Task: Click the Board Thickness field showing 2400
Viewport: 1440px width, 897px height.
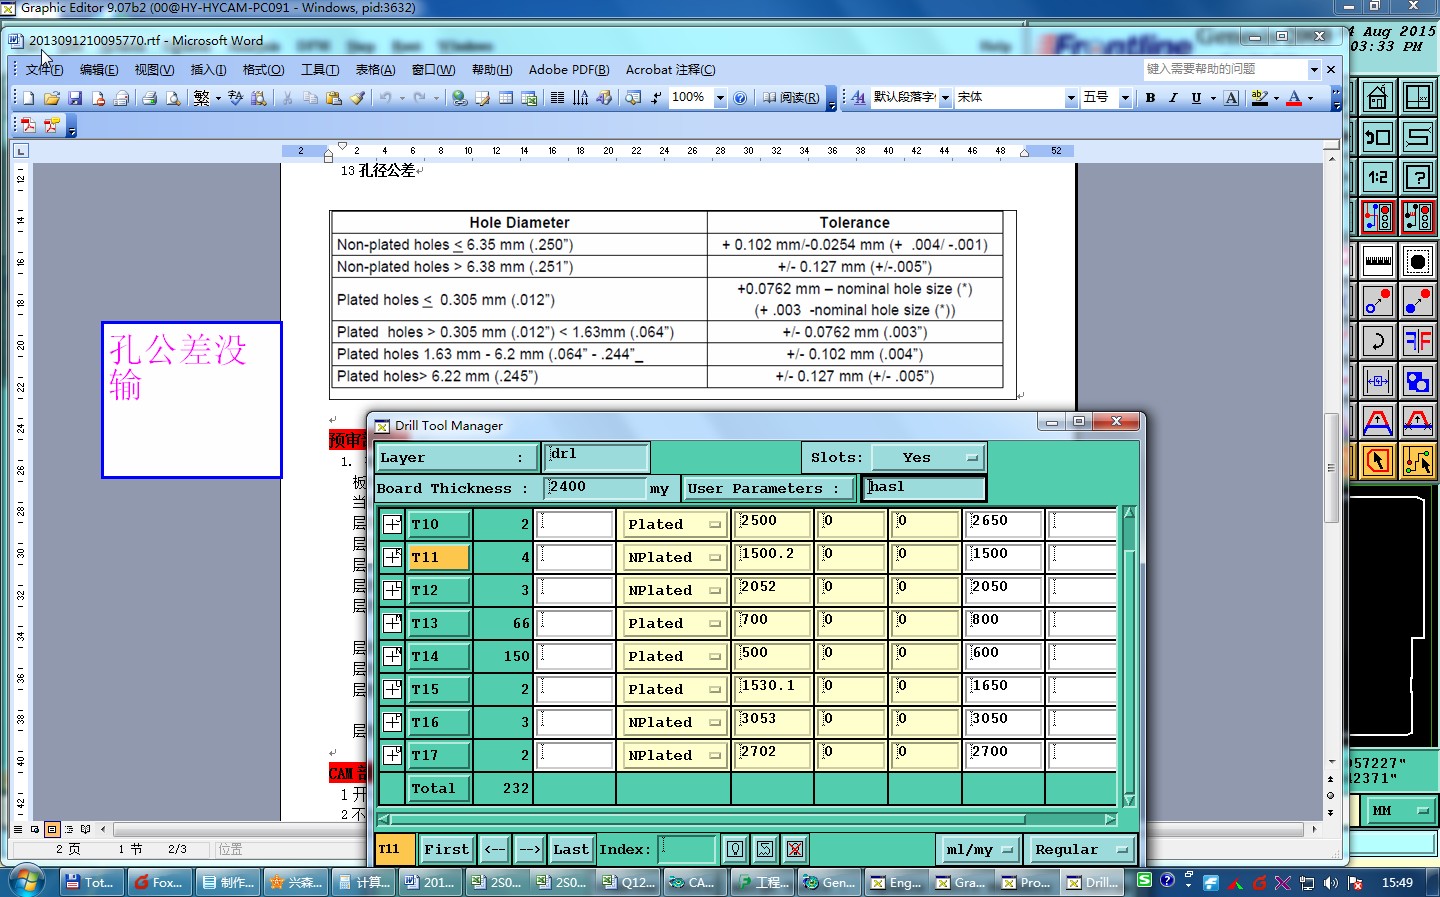Action: click(x=595, y=488)
